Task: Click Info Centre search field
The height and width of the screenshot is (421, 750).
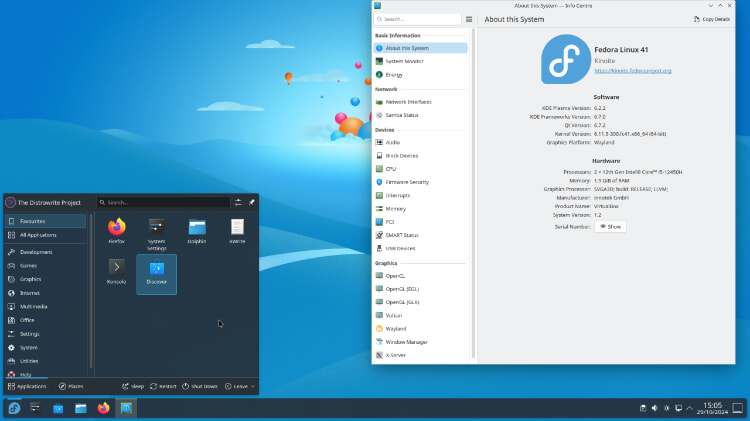Action: coord(417,19)
